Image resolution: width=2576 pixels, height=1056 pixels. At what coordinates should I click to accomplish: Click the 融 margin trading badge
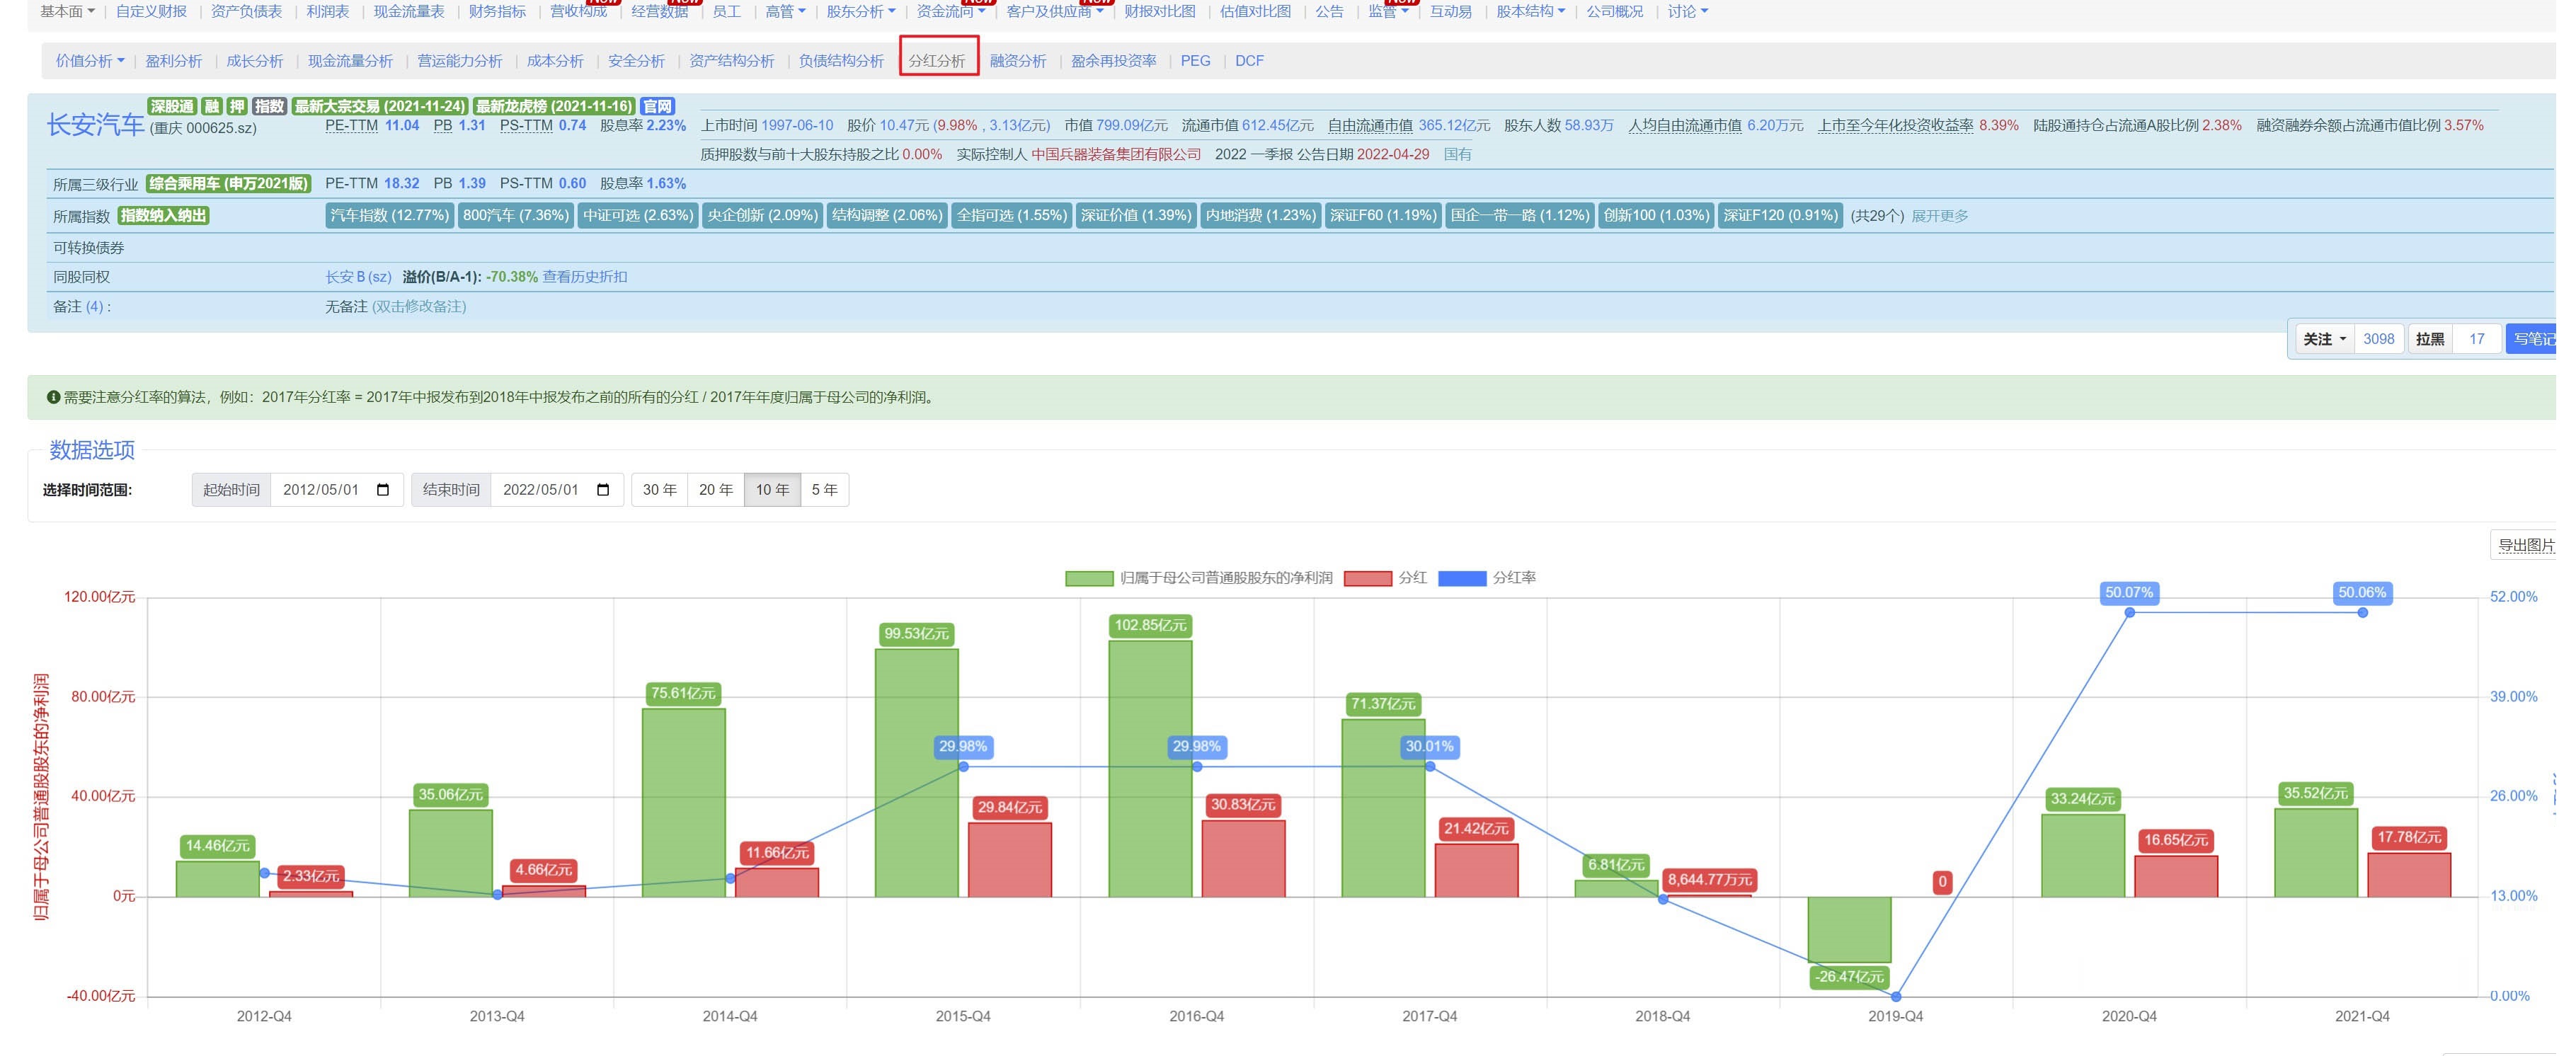[x=211, y=106]
